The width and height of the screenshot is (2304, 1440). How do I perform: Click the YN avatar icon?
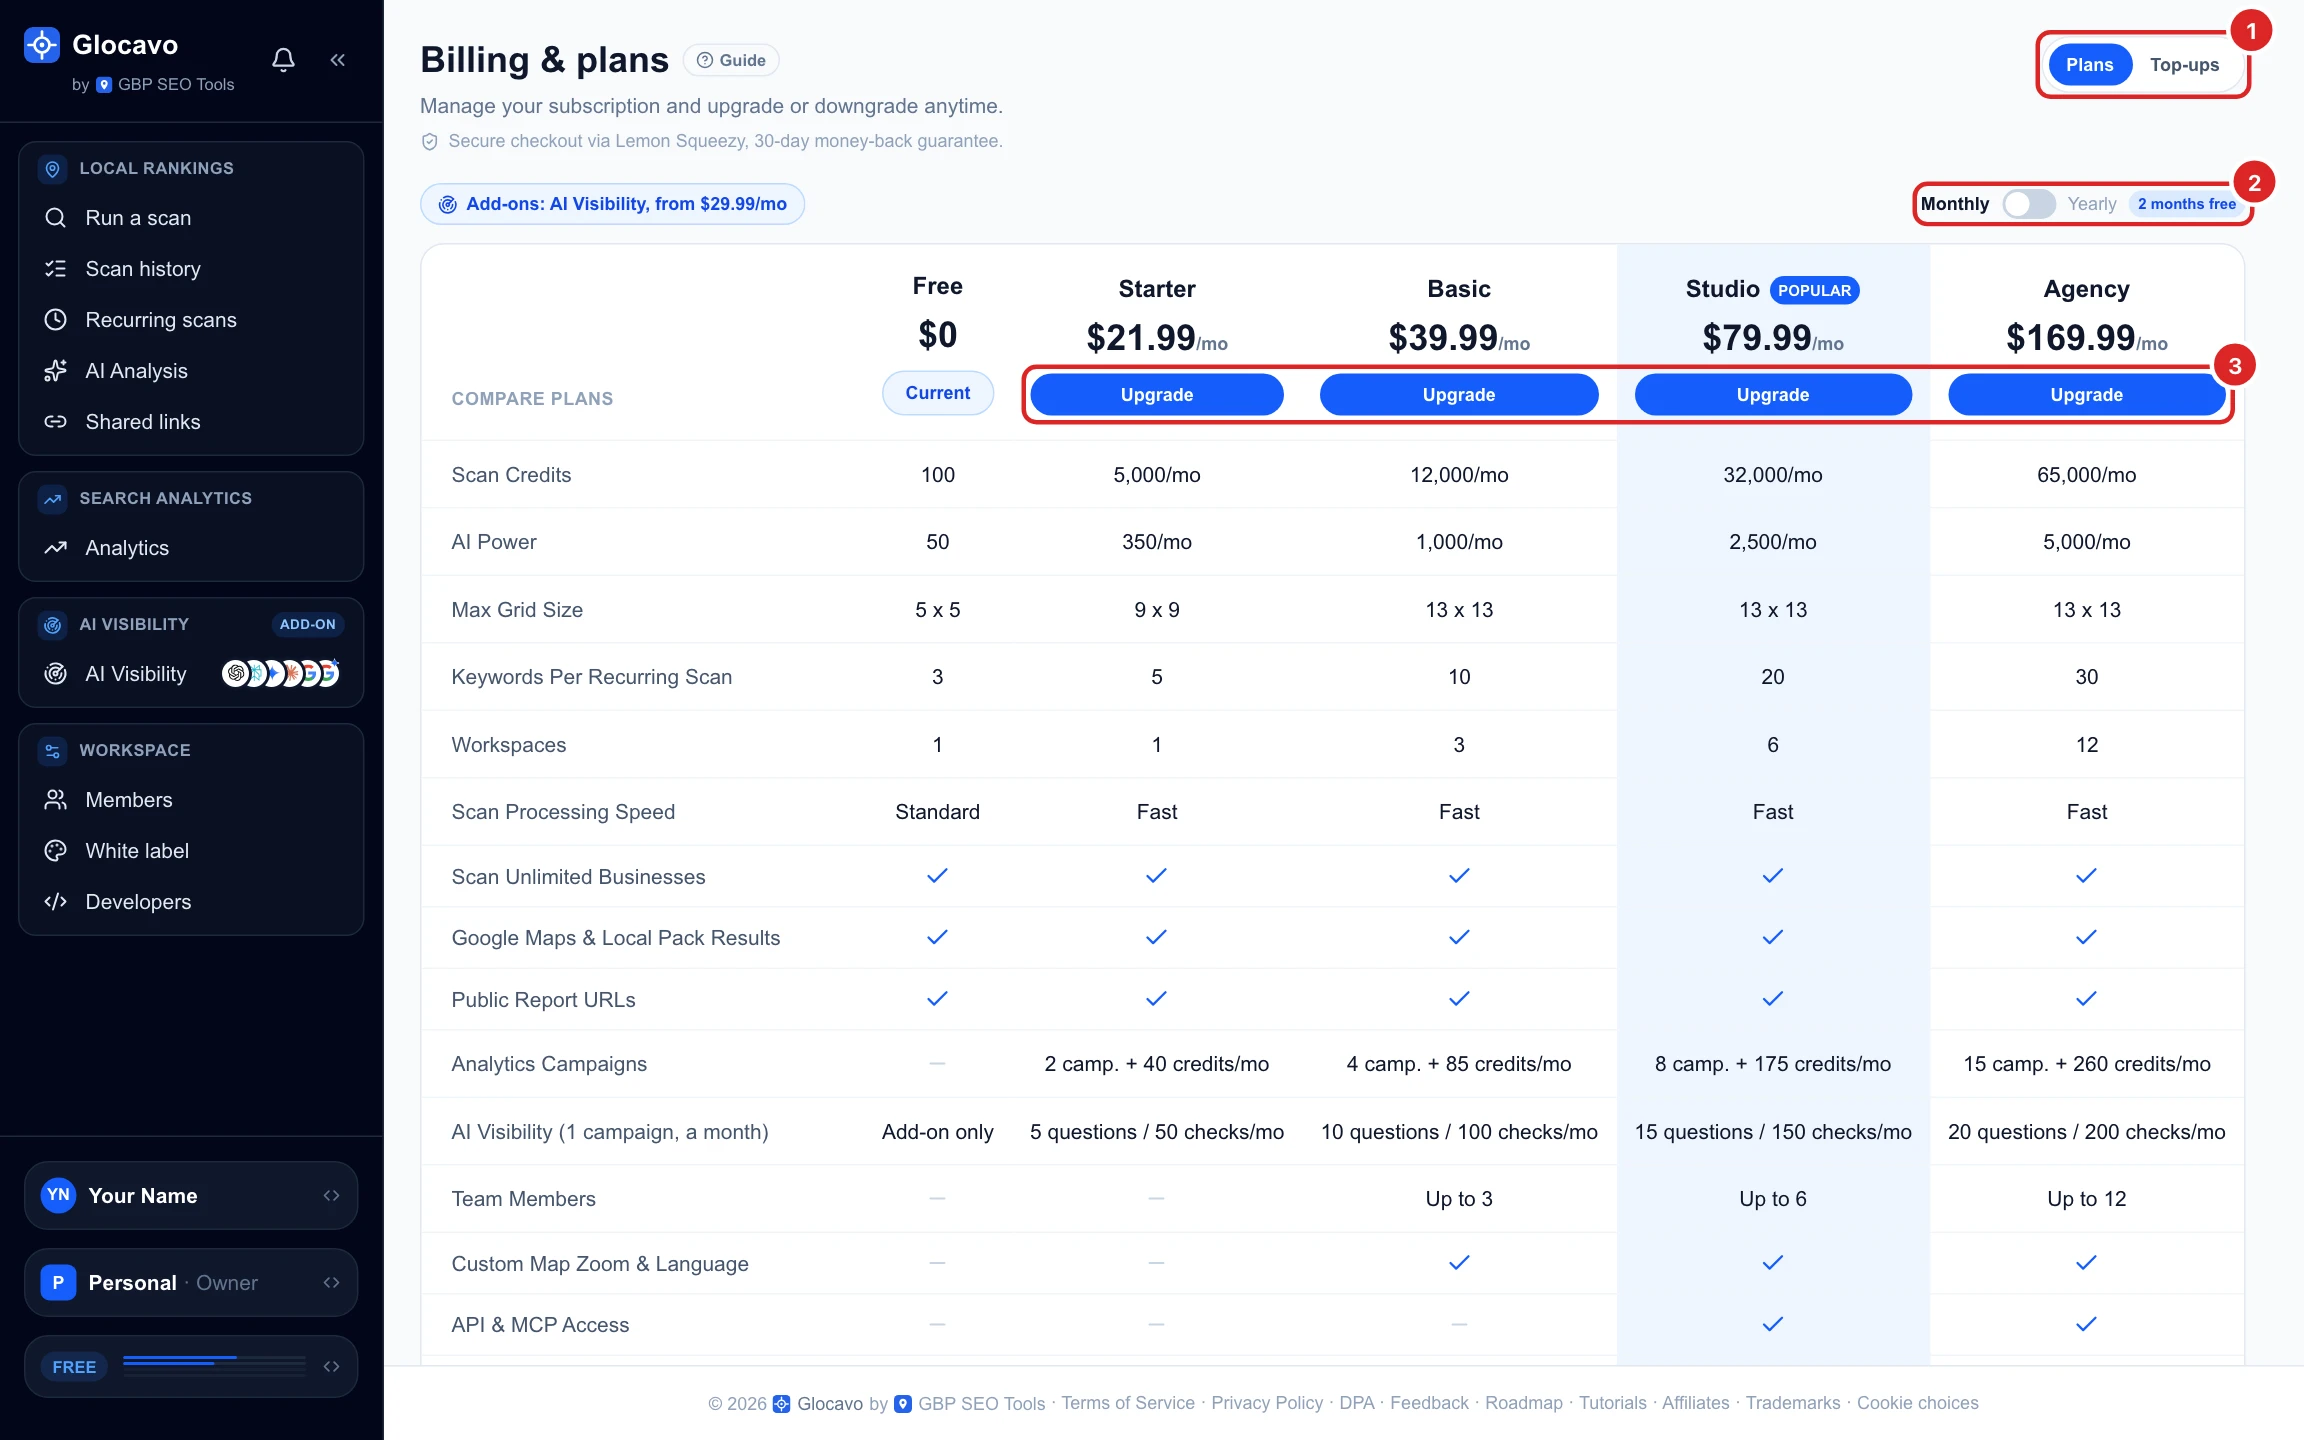tap(59, 1195)
